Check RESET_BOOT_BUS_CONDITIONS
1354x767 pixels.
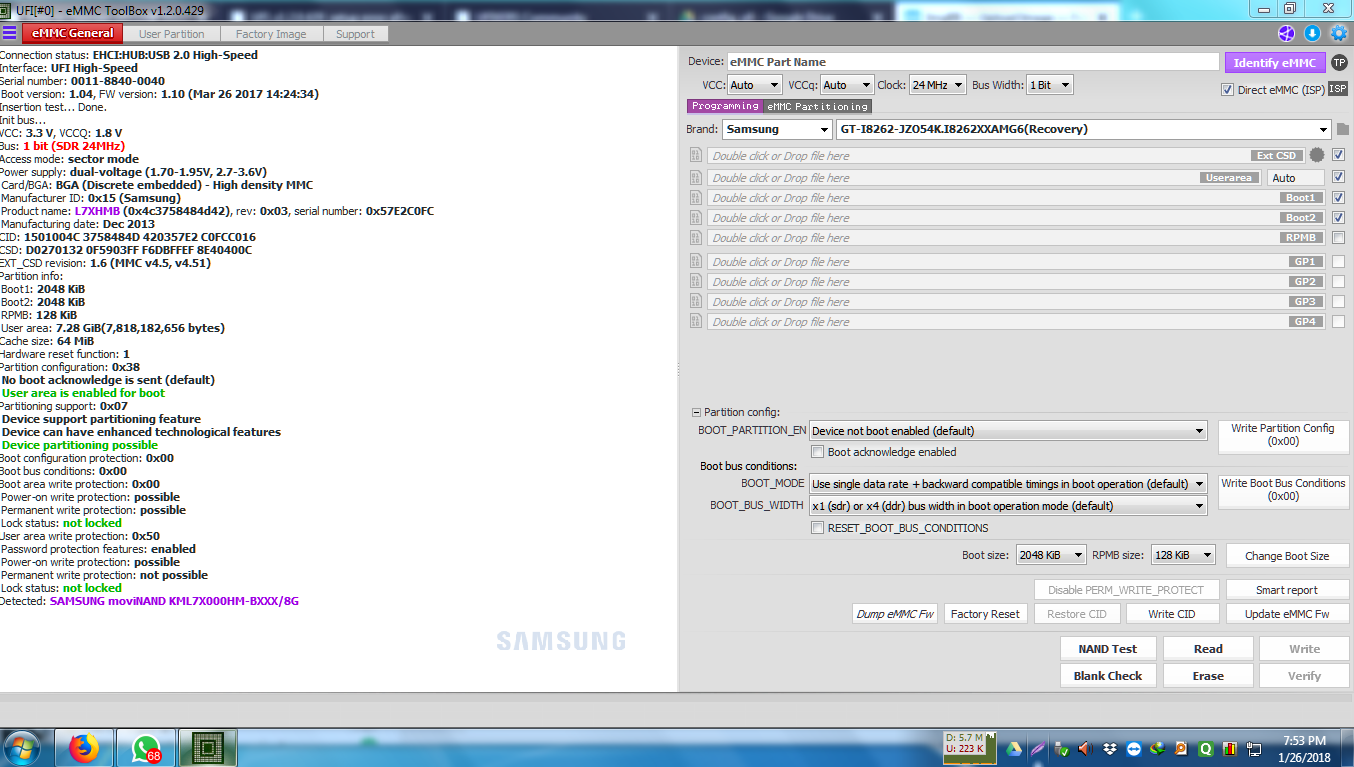[x=818, y=528]
